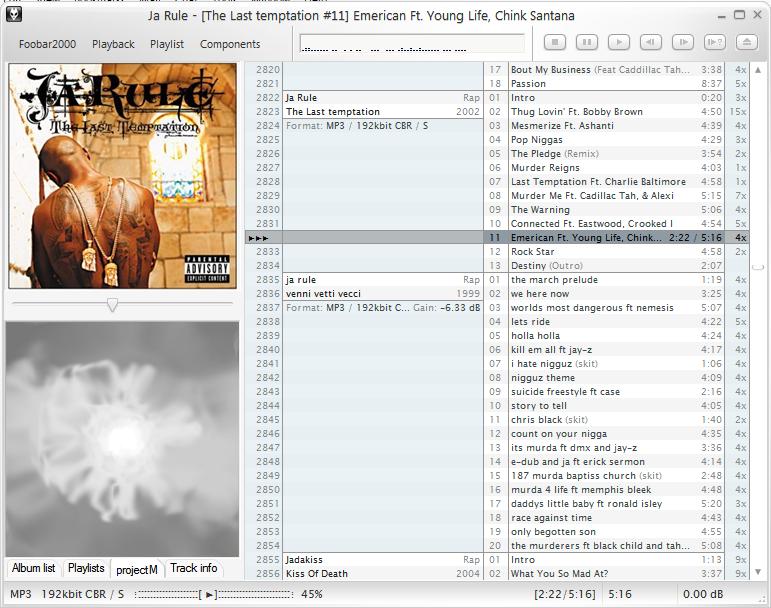Select the track 'Passion'
Image resolution: width=771 pixels, height=608 pixels.
(x=616, y=84)
